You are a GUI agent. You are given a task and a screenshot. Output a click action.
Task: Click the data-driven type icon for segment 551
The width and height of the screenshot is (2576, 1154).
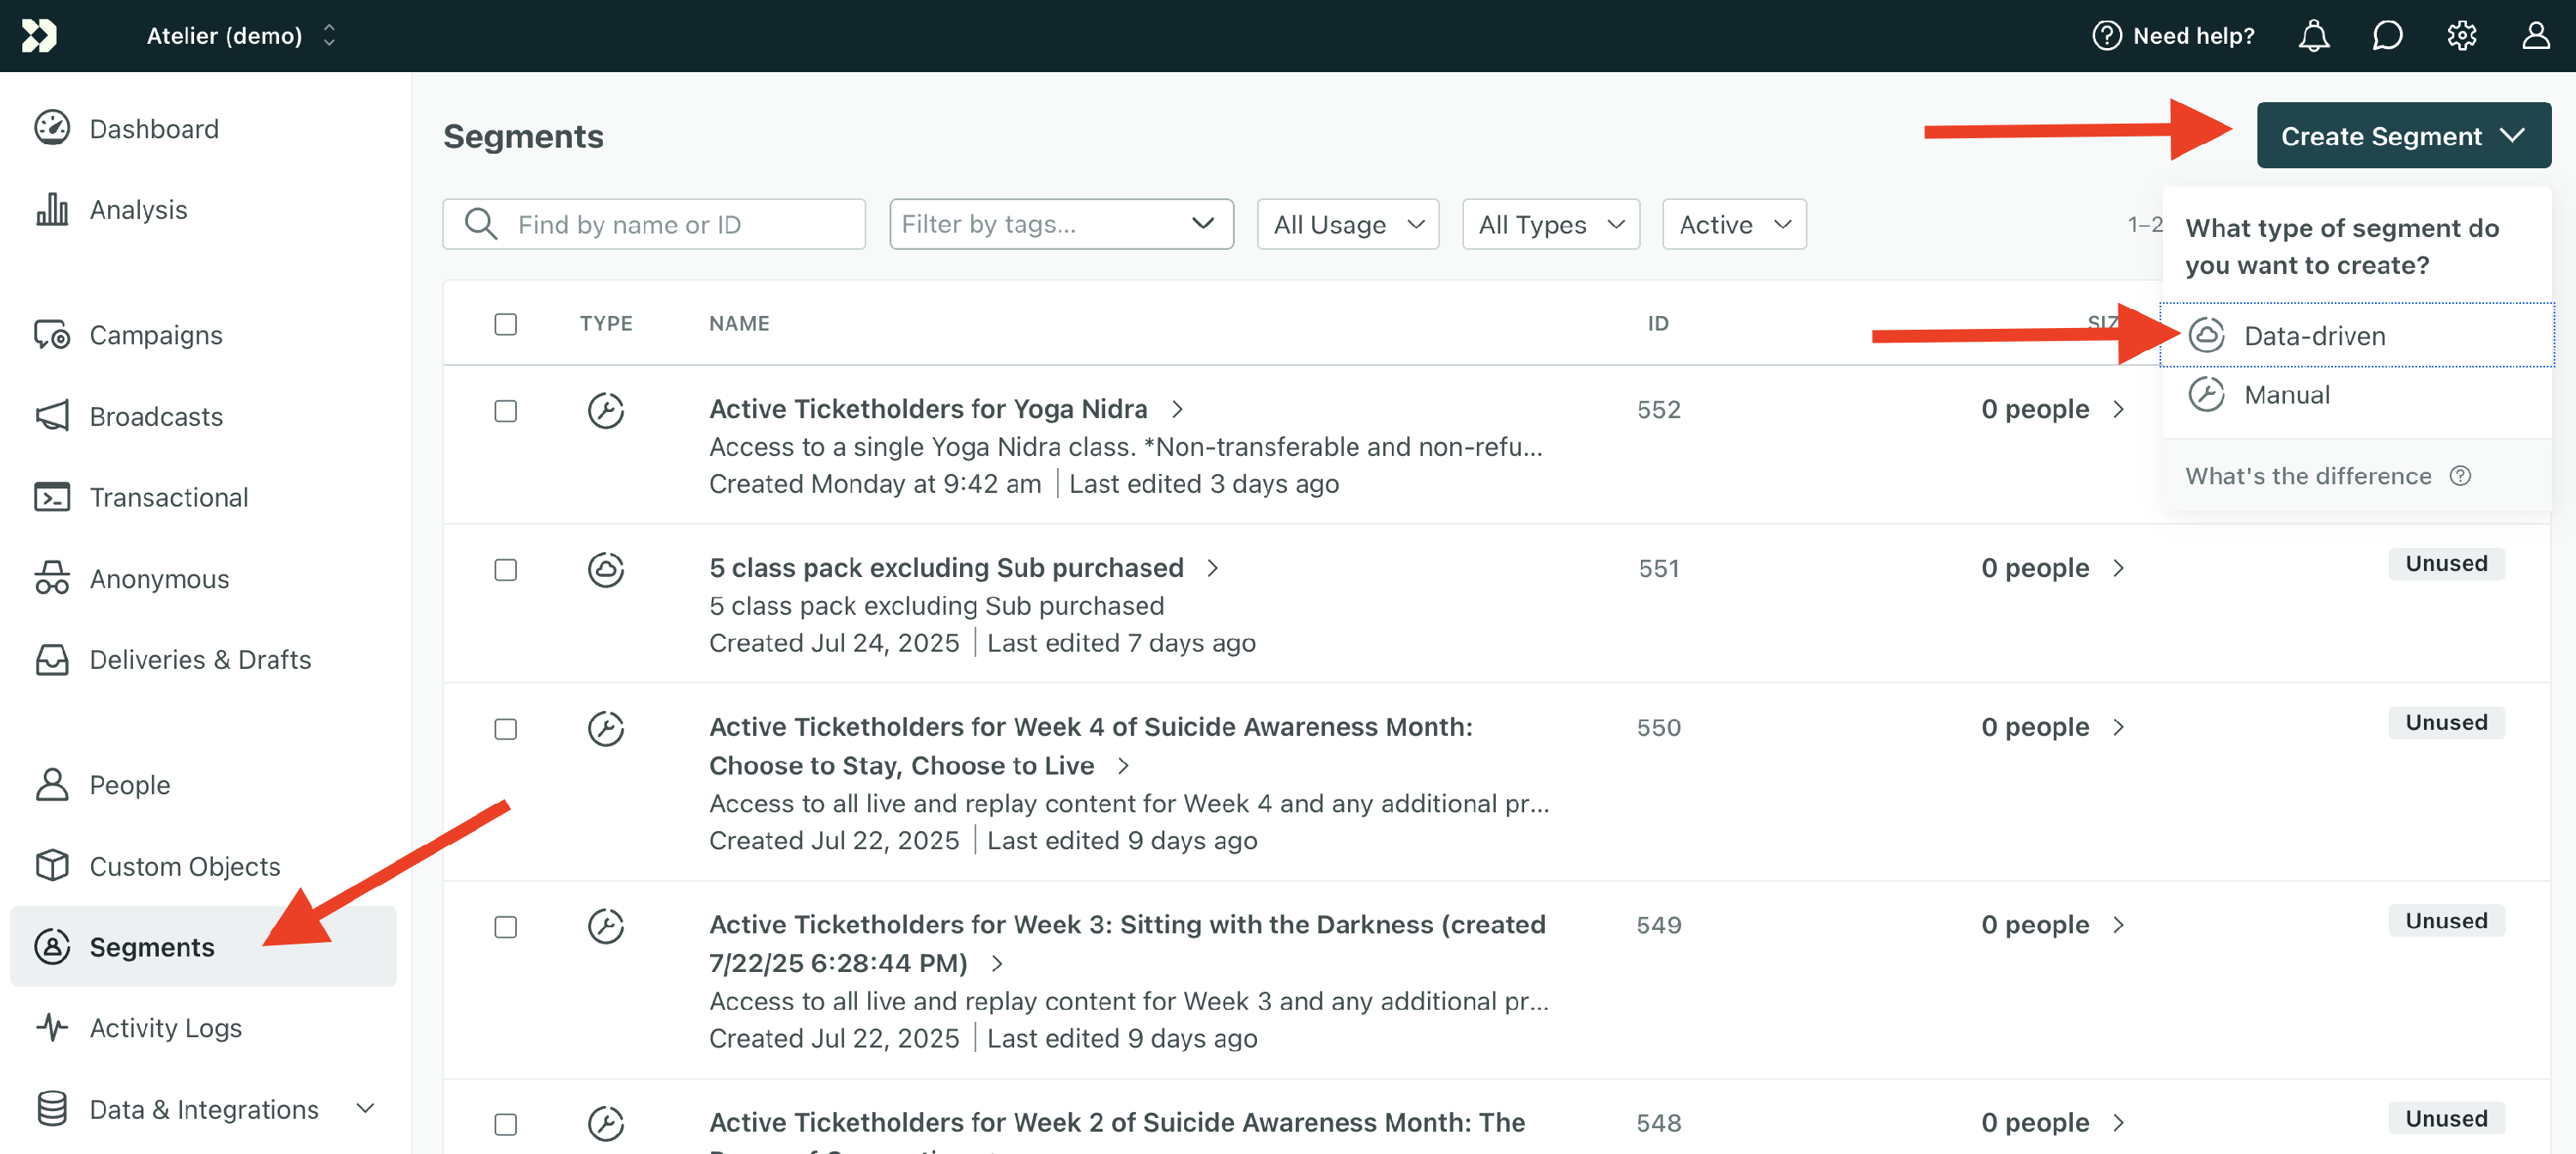[605, 569]
